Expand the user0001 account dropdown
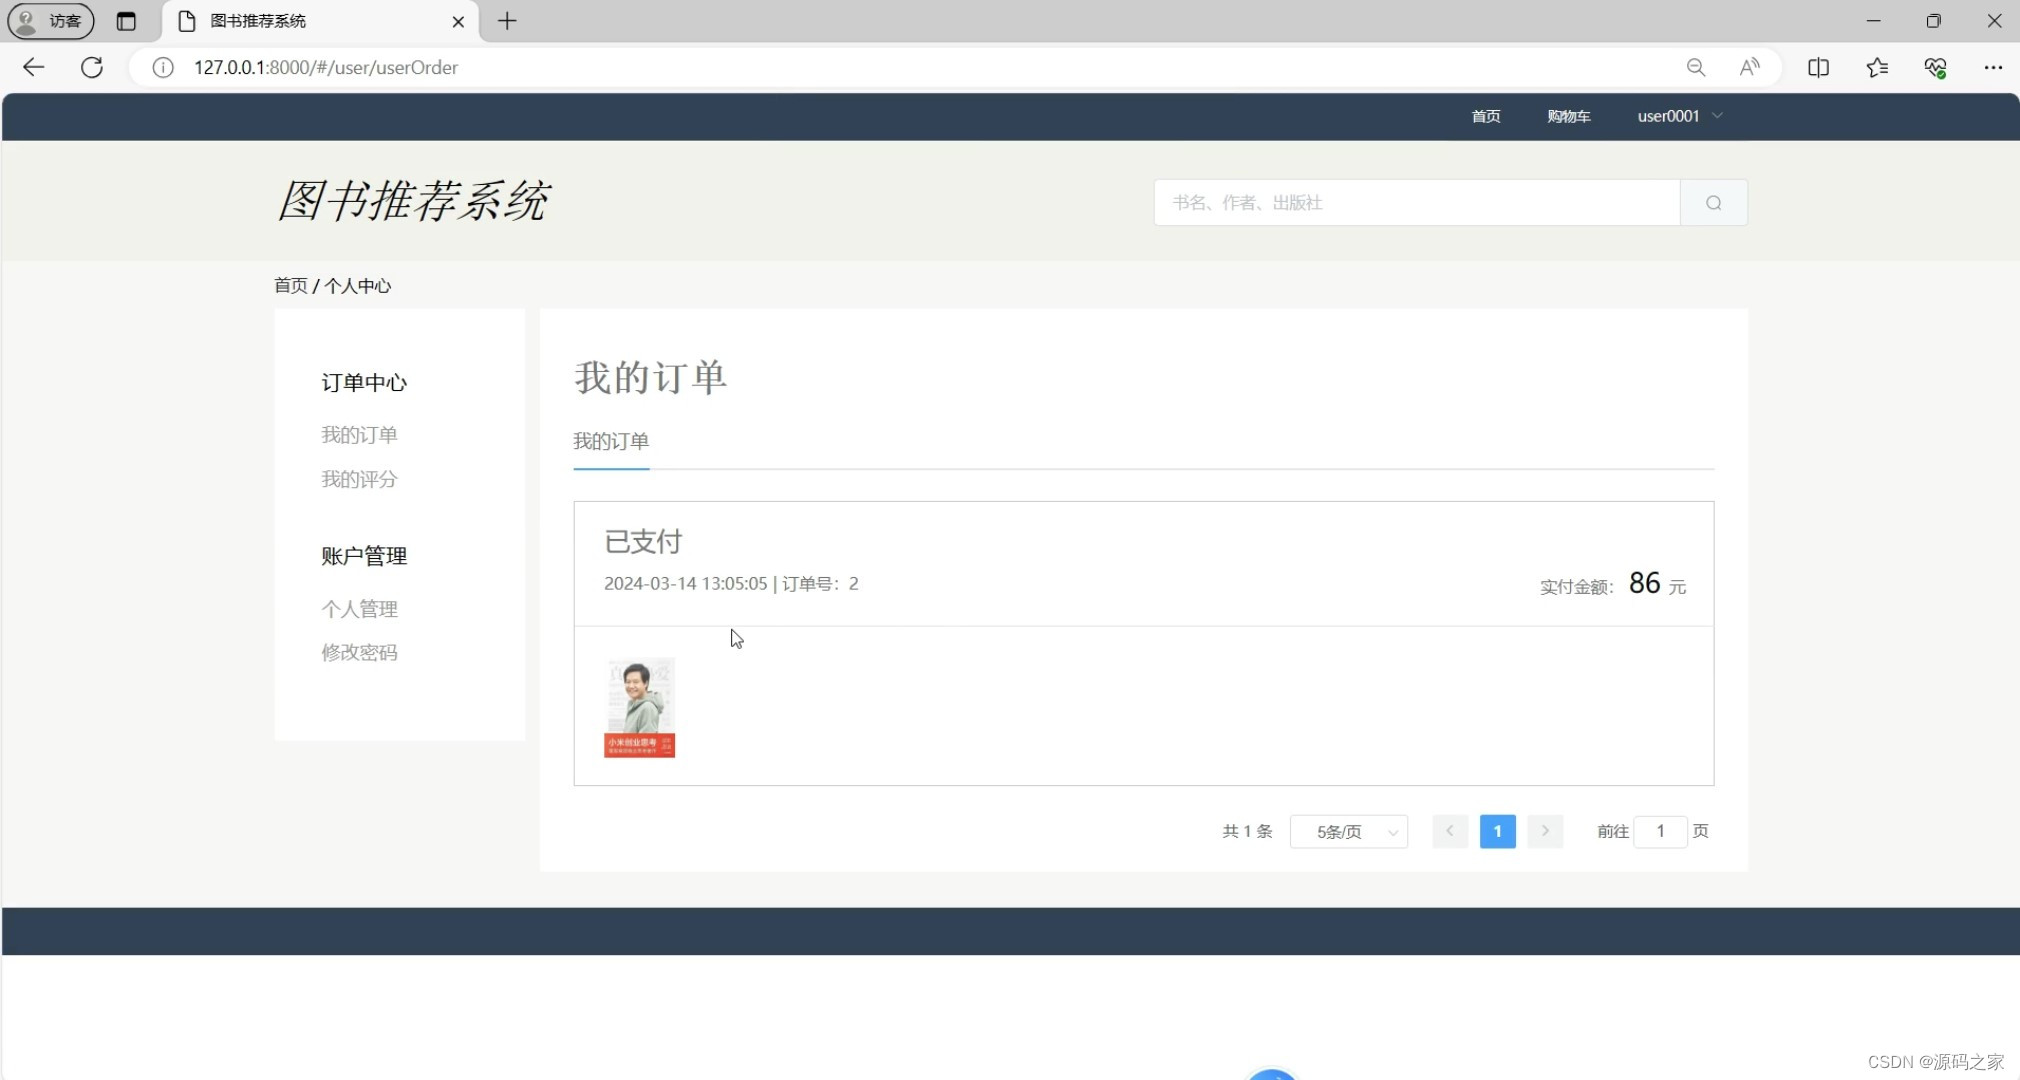This screenshot has width=2020, height=1080. pos(1680,116)
